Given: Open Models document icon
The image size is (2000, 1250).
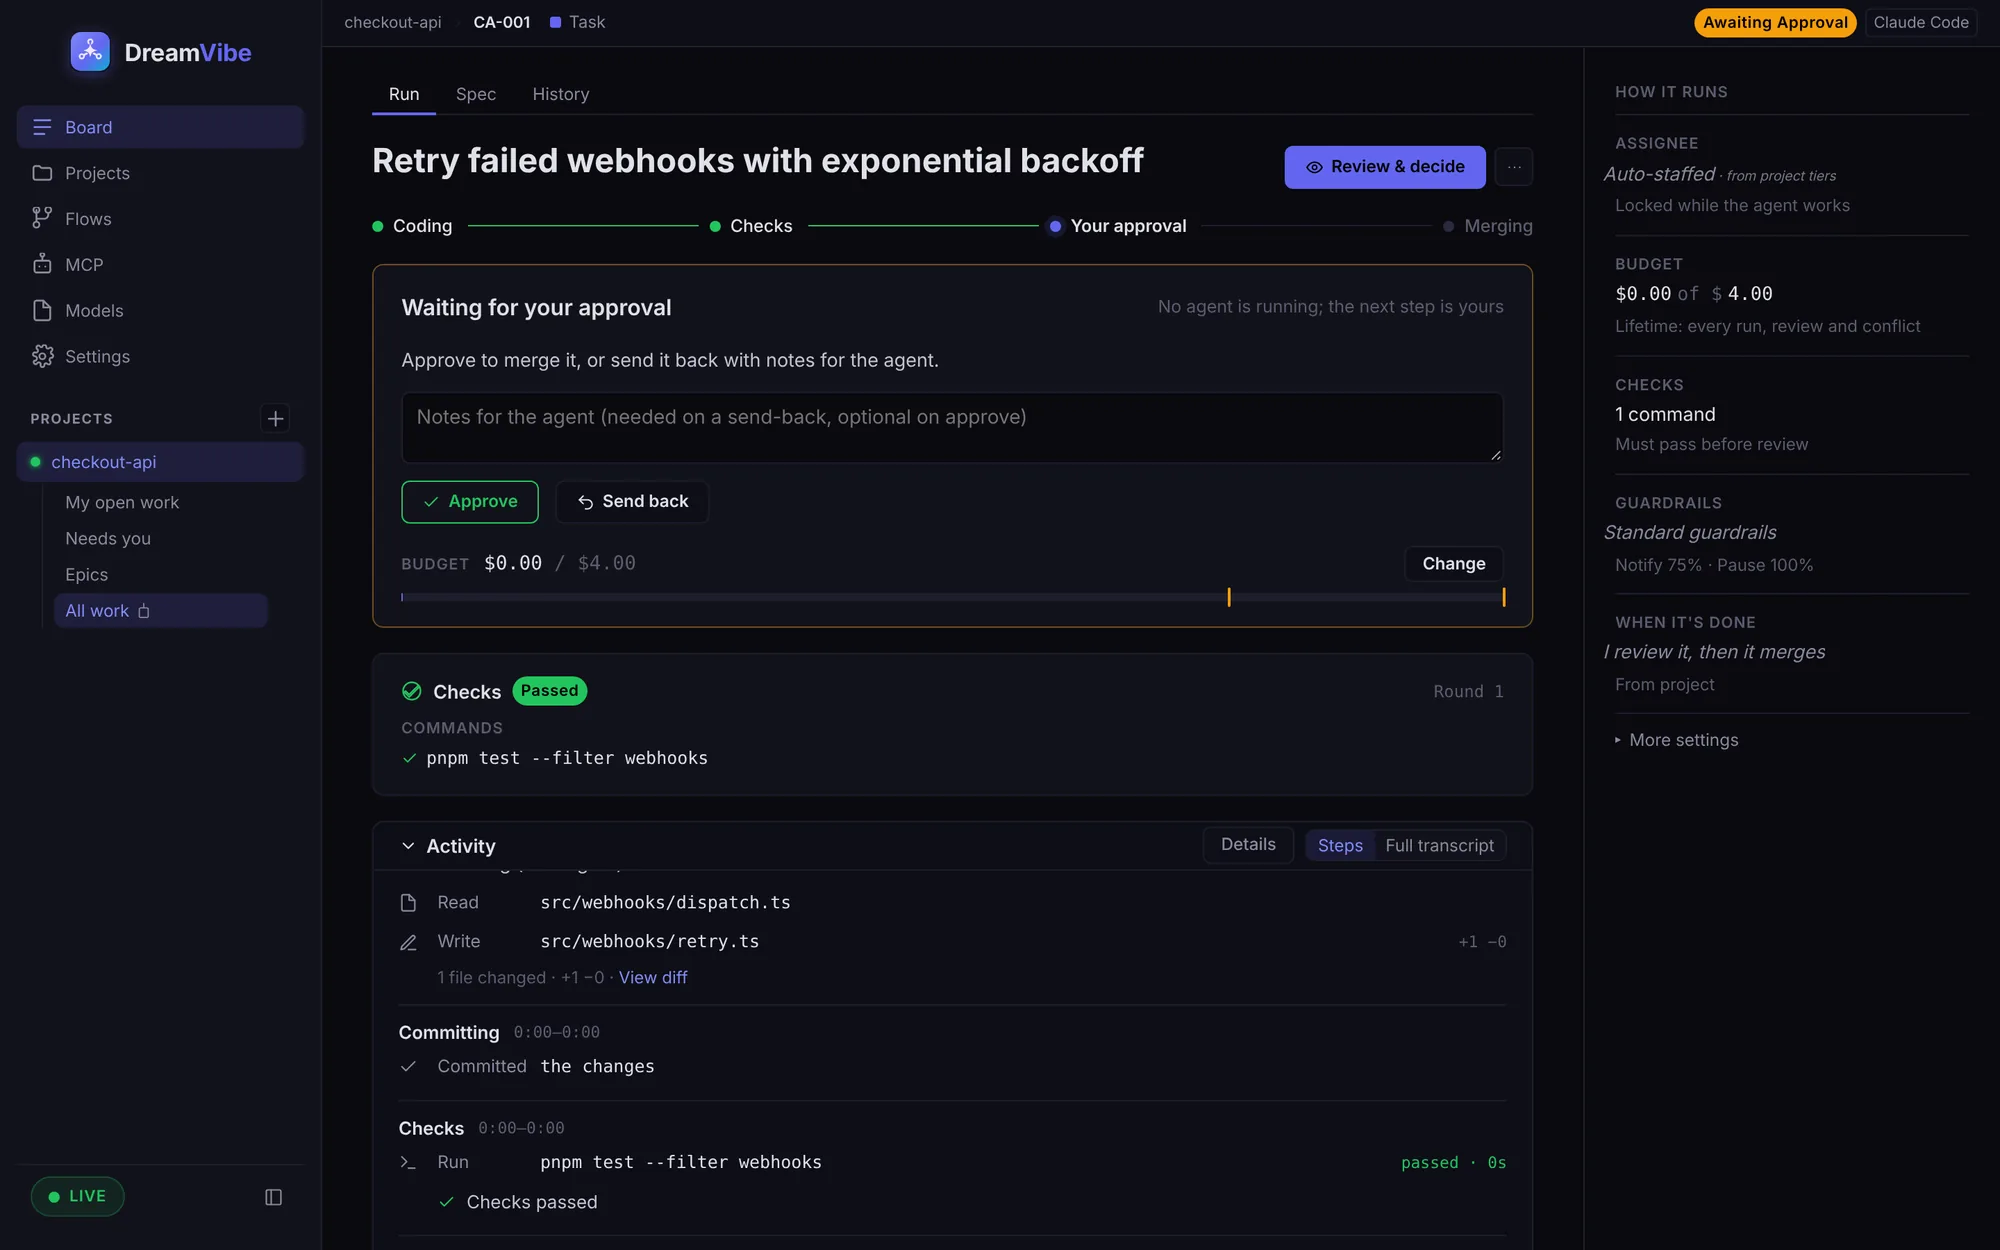Looking at the screenshot, I should point(42,310).
